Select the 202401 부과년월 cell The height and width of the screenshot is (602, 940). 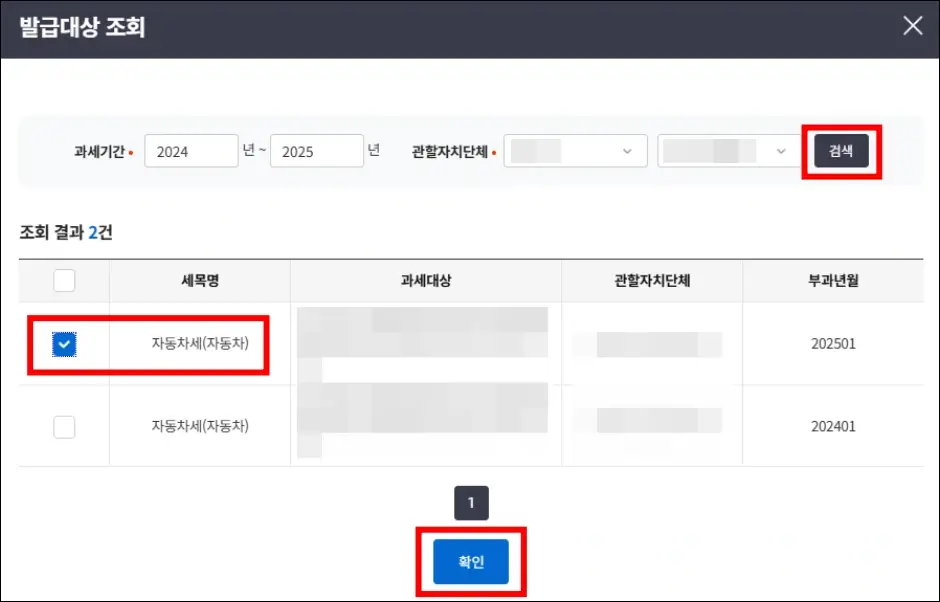point(833,426)
